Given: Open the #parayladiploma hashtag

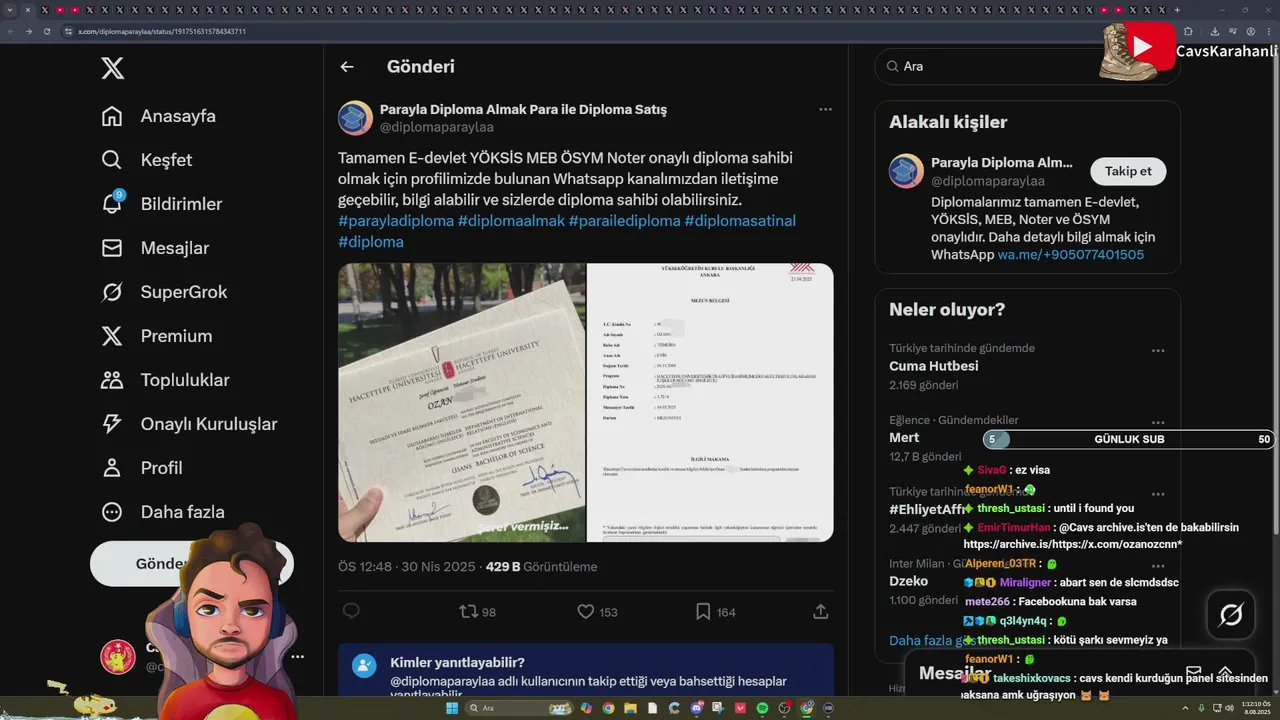Looking at the screenshot, I should (x=396, y=221).
